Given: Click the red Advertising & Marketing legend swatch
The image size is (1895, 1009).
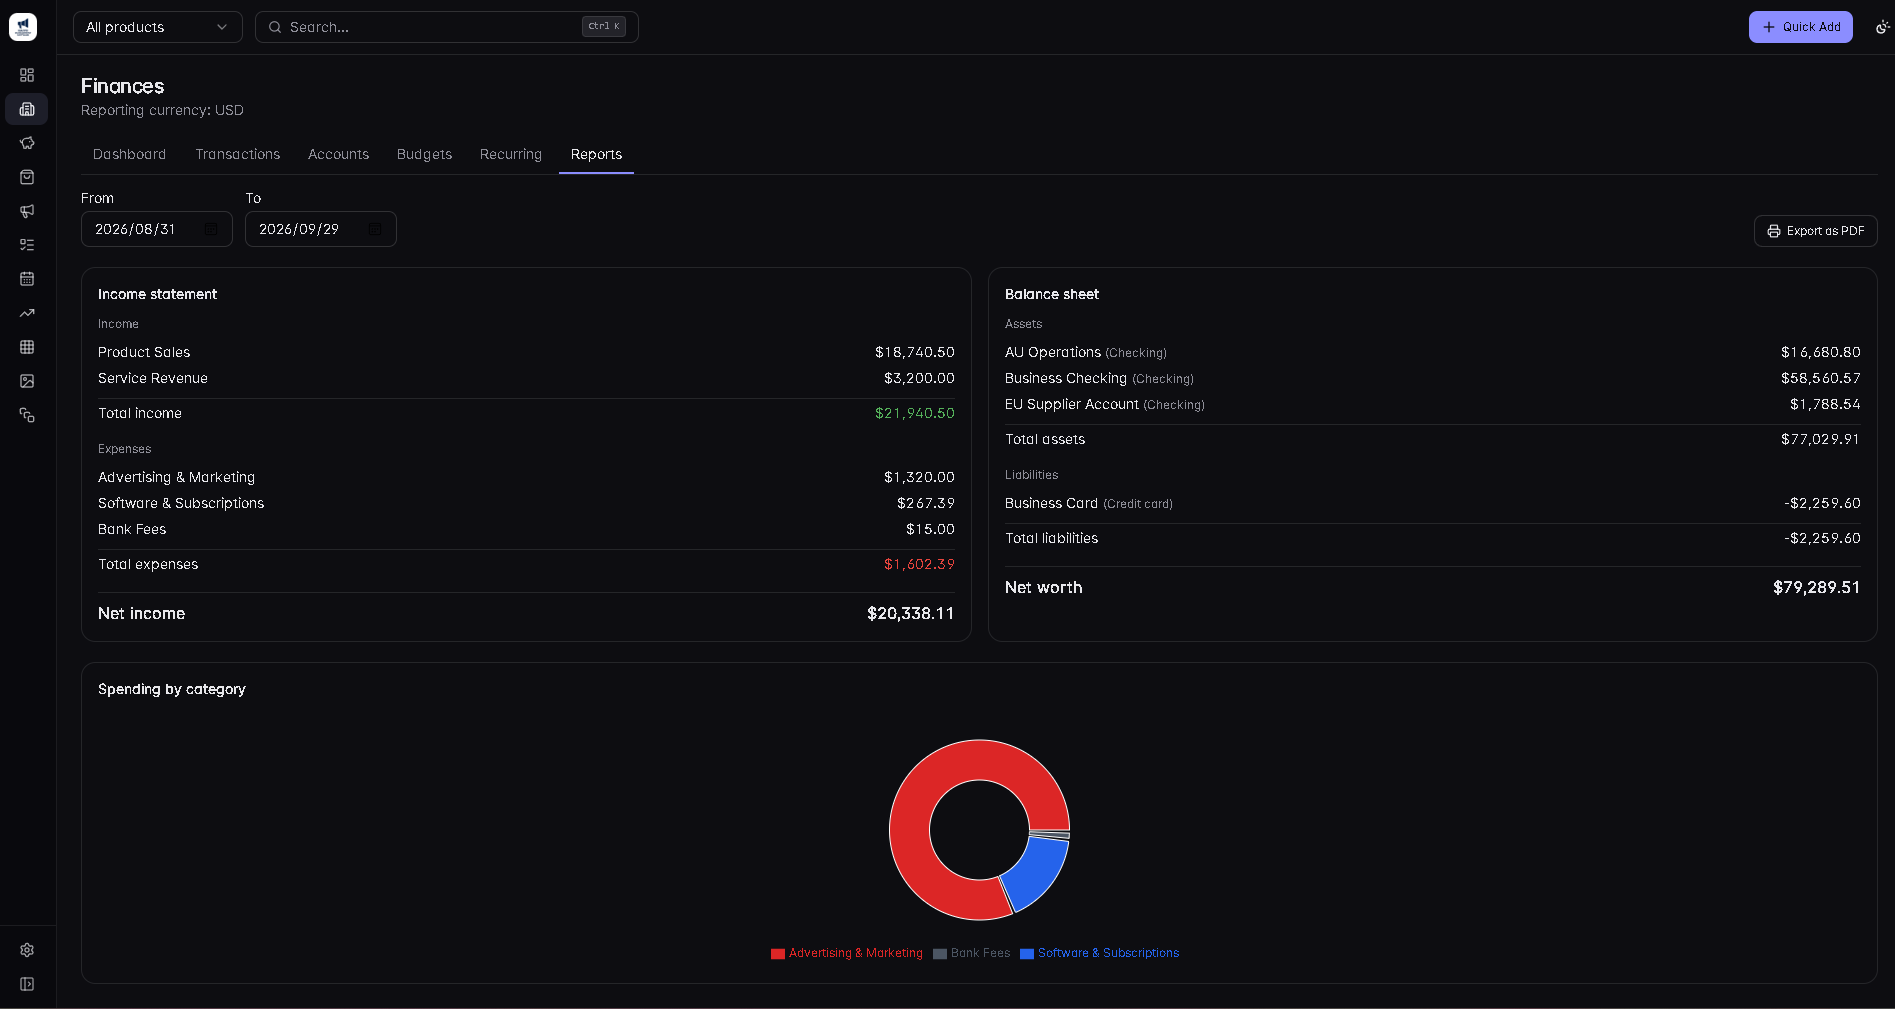Looking at the screenshot, I should [778, 954].
